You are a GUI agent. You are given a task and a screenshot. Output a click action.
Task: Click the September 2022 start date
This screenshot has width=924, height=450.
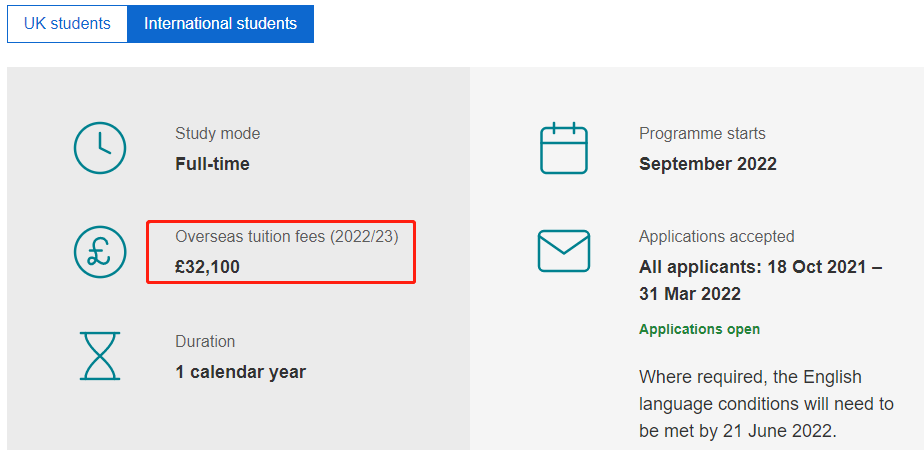708,164
